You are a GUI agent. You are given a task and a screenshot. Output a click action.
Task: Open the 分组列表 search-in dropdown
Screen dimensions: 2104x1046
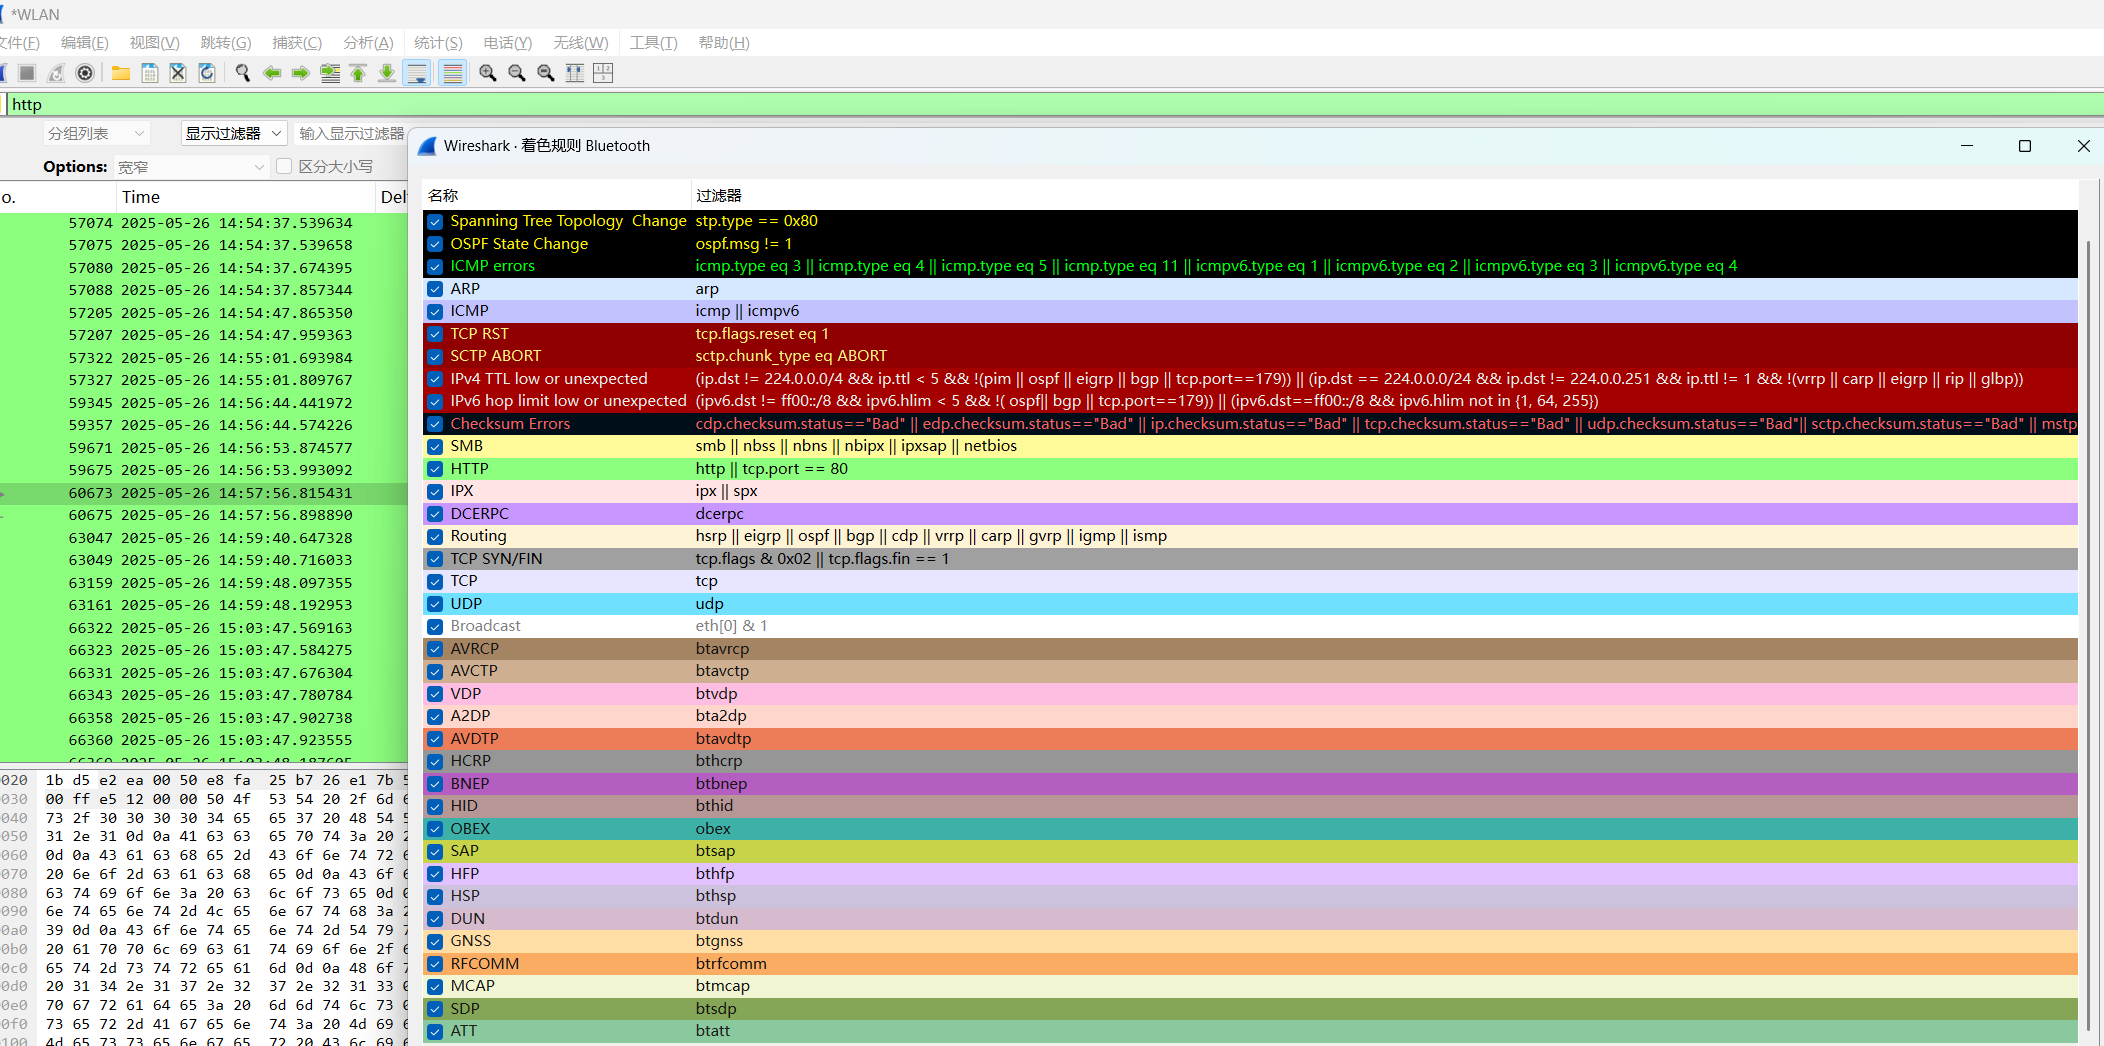(97, 133)
